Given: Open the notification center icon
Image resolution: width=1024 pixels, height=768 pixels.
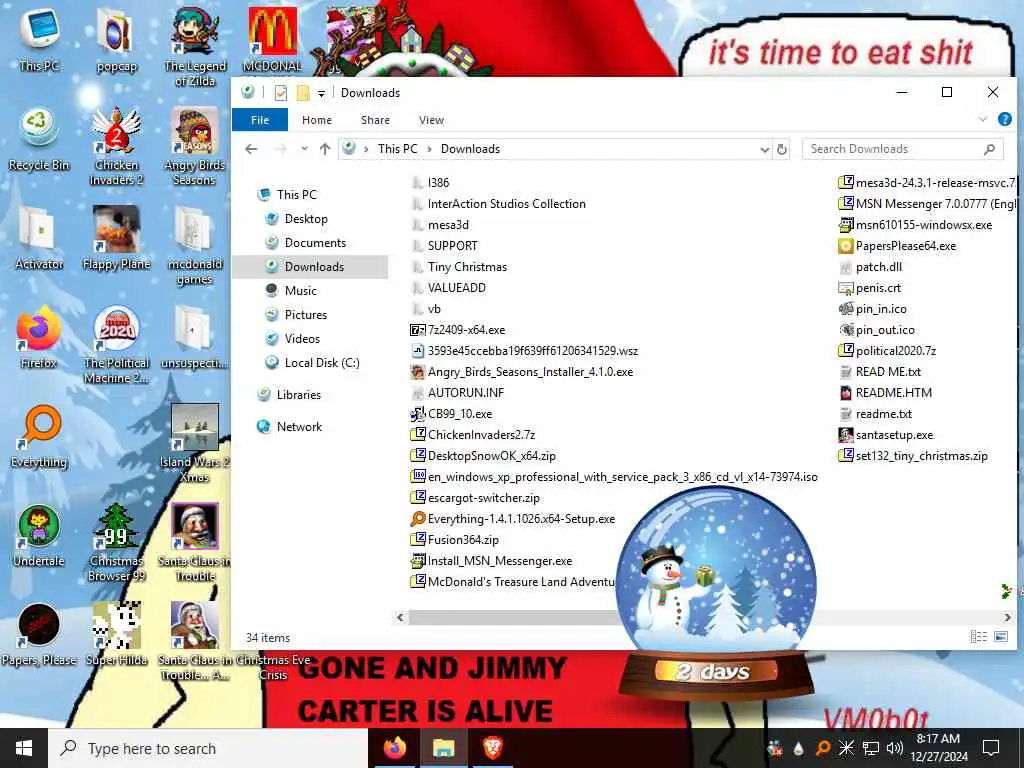Looking at the screenshot, I should [x=991, y=748].
